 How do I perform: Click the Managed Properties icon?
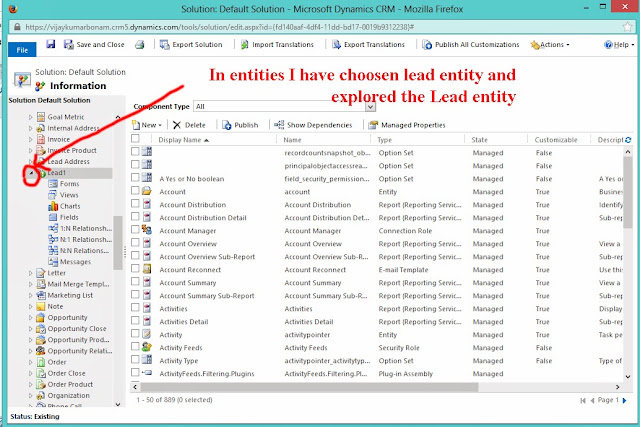(373, 125)
